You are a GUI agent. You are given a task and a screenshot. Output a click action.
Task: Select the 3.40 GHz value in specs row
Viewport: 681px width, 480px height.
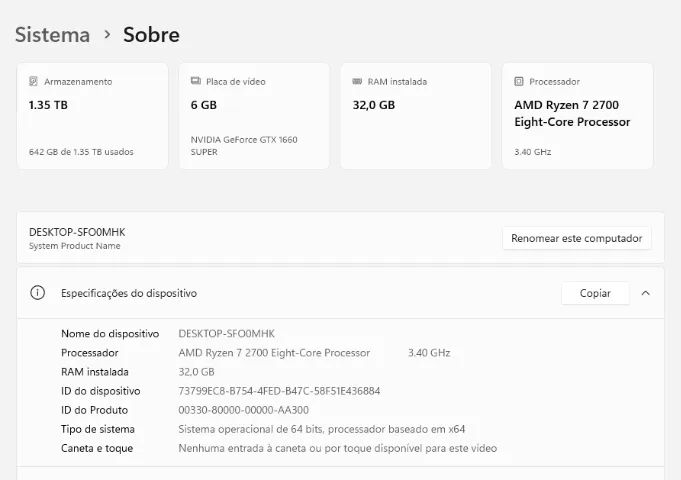[x=429, y=353]
